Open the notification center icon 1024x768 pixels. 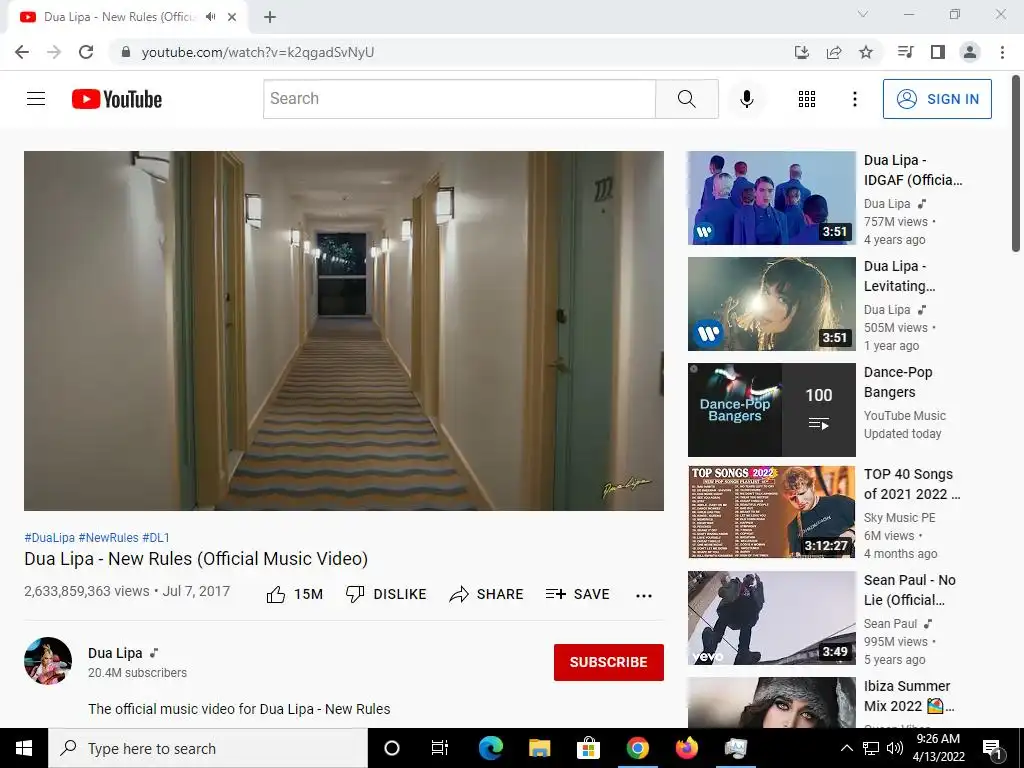coord(993,749)
